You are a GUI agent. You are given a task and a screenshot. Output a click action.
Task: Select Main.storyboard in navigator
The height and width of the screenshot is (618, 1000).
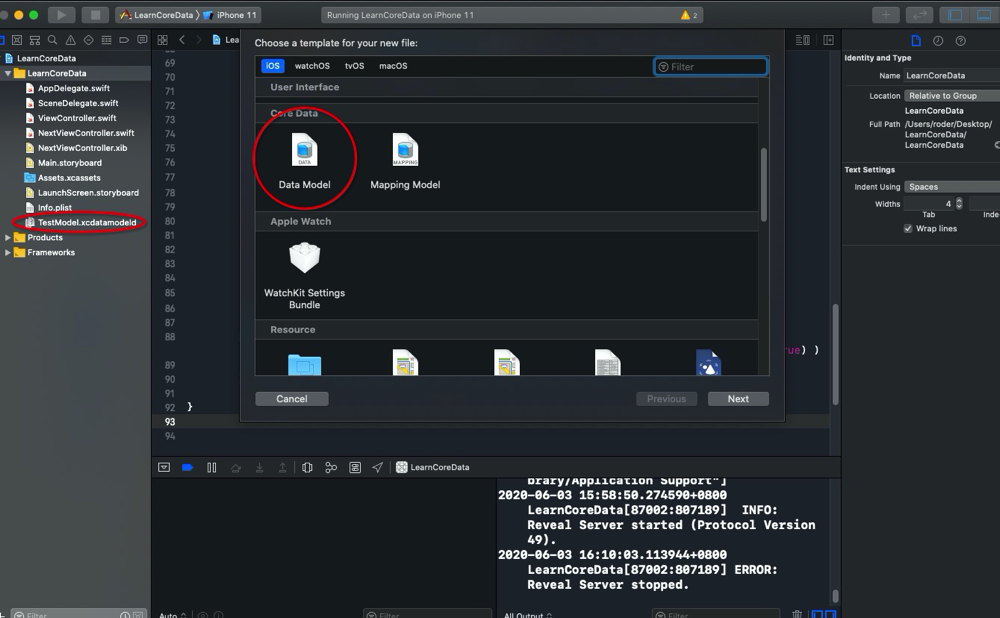(70, 163)
